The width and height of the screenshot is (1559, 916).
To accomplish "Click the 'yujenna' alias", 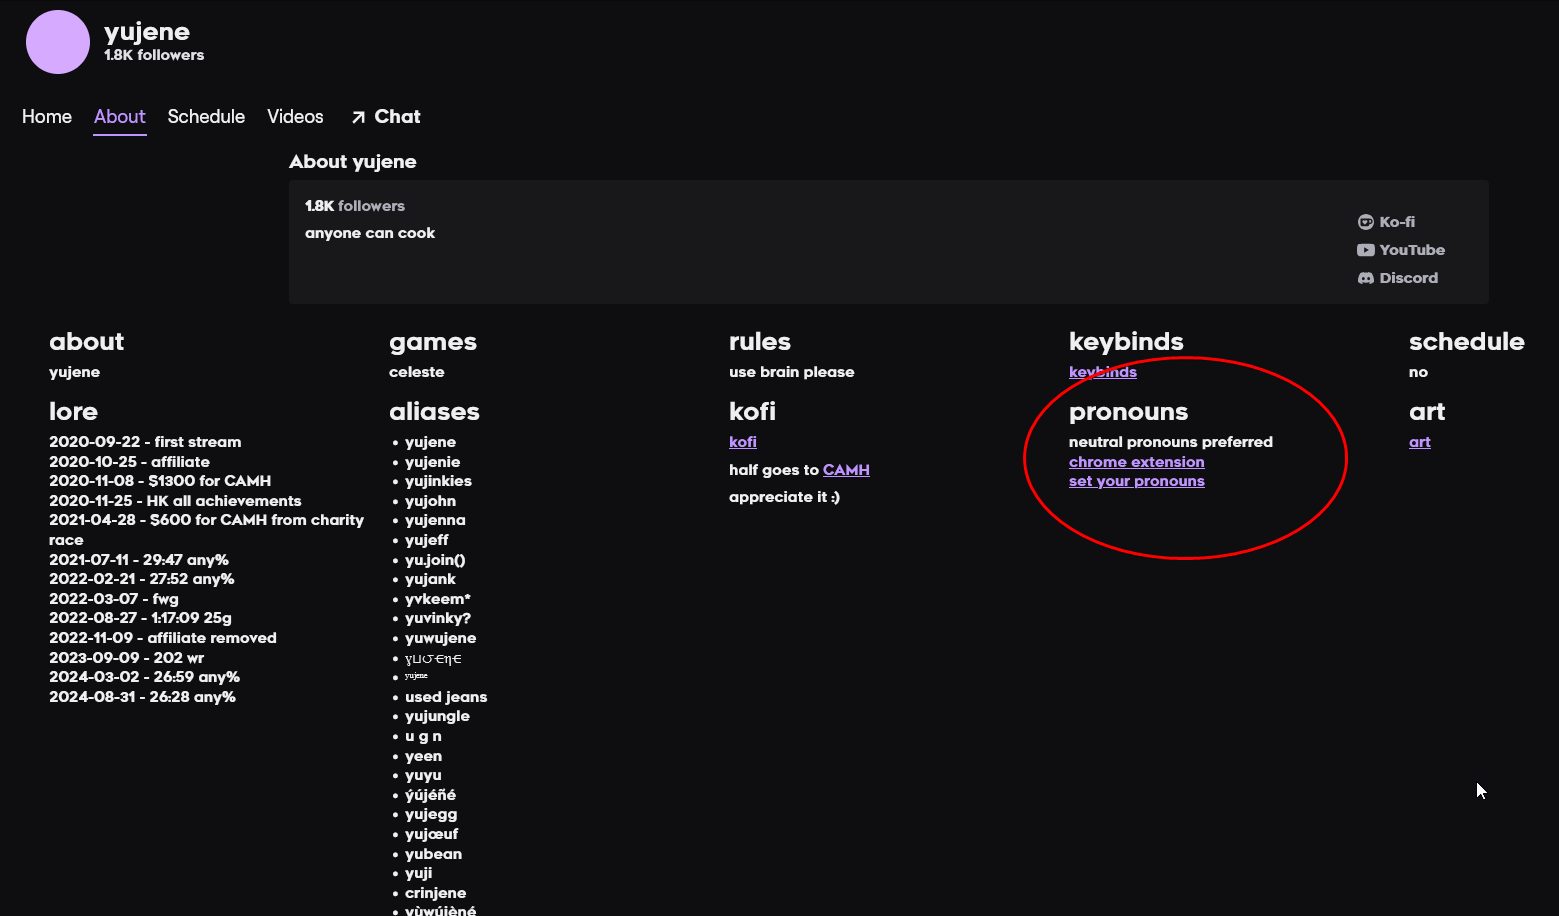I will pyautogui.click(x=435, y=520).
